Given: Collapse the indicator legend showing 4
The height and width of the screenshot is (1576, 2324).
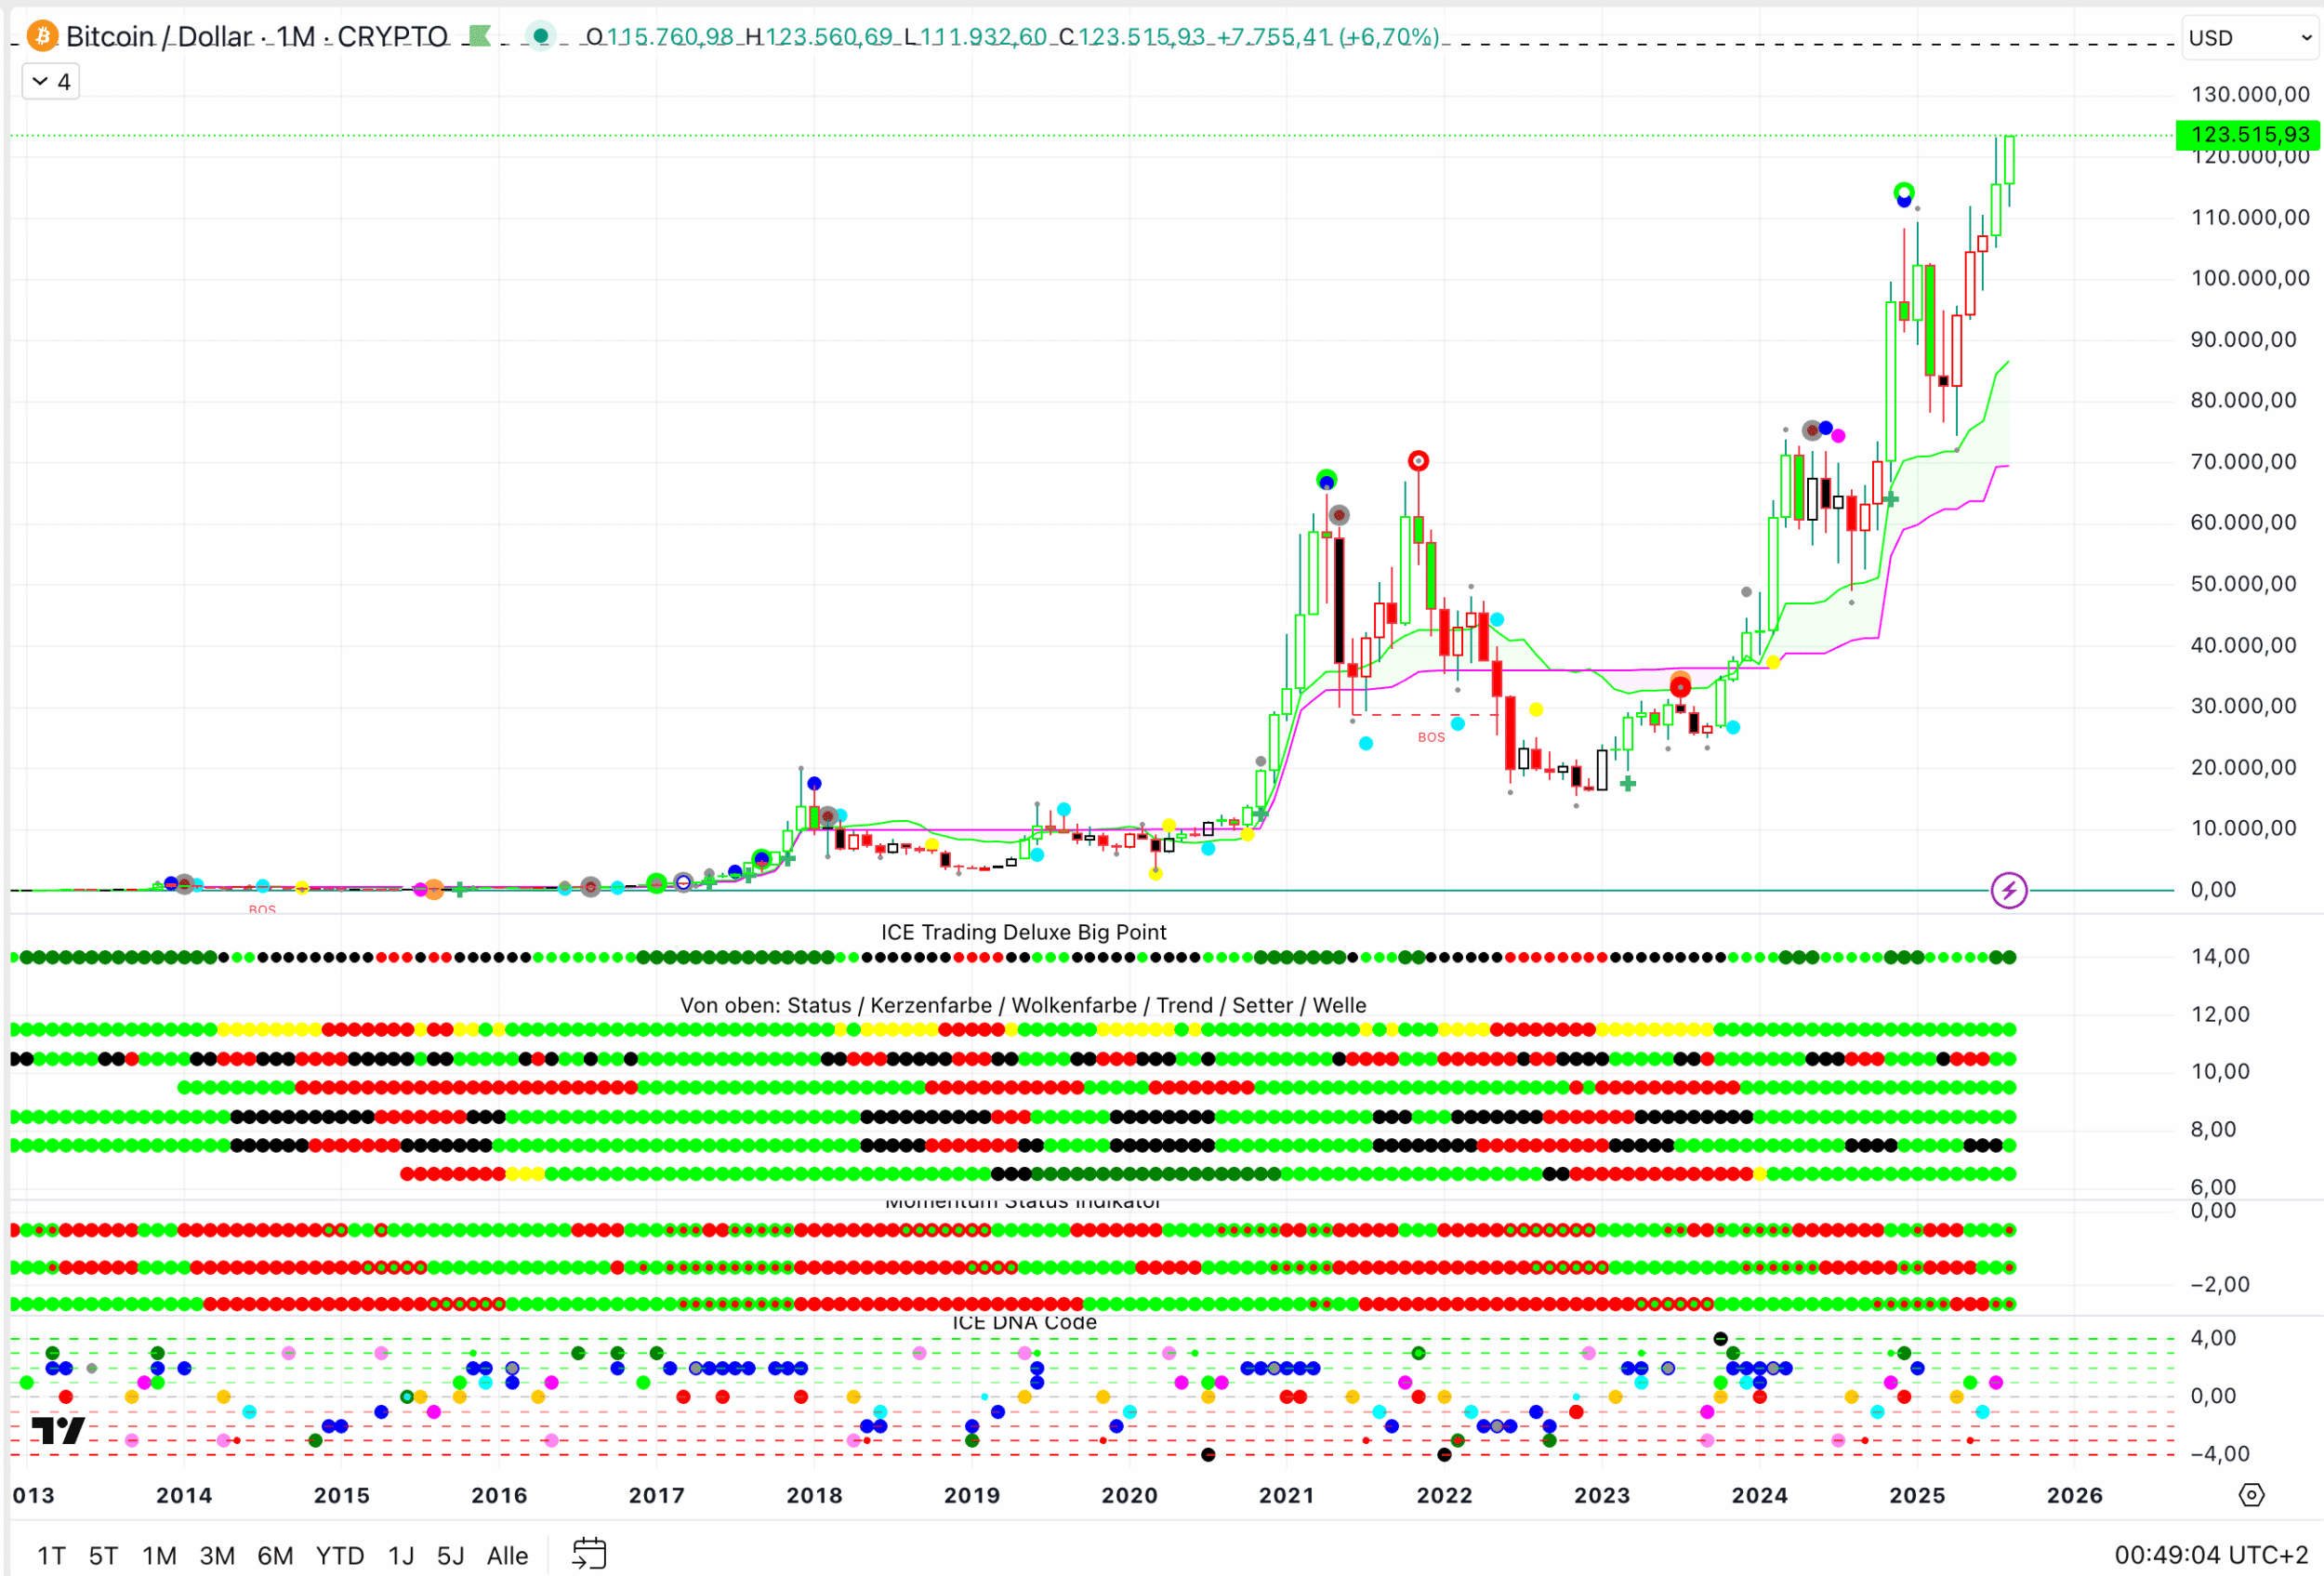Looking at the screenshot, I should (51, 82).
